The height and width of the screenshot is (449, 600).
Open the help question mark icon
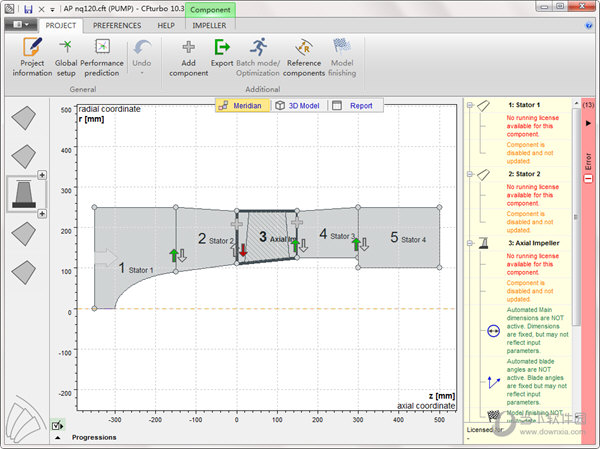tap(589, 25)
